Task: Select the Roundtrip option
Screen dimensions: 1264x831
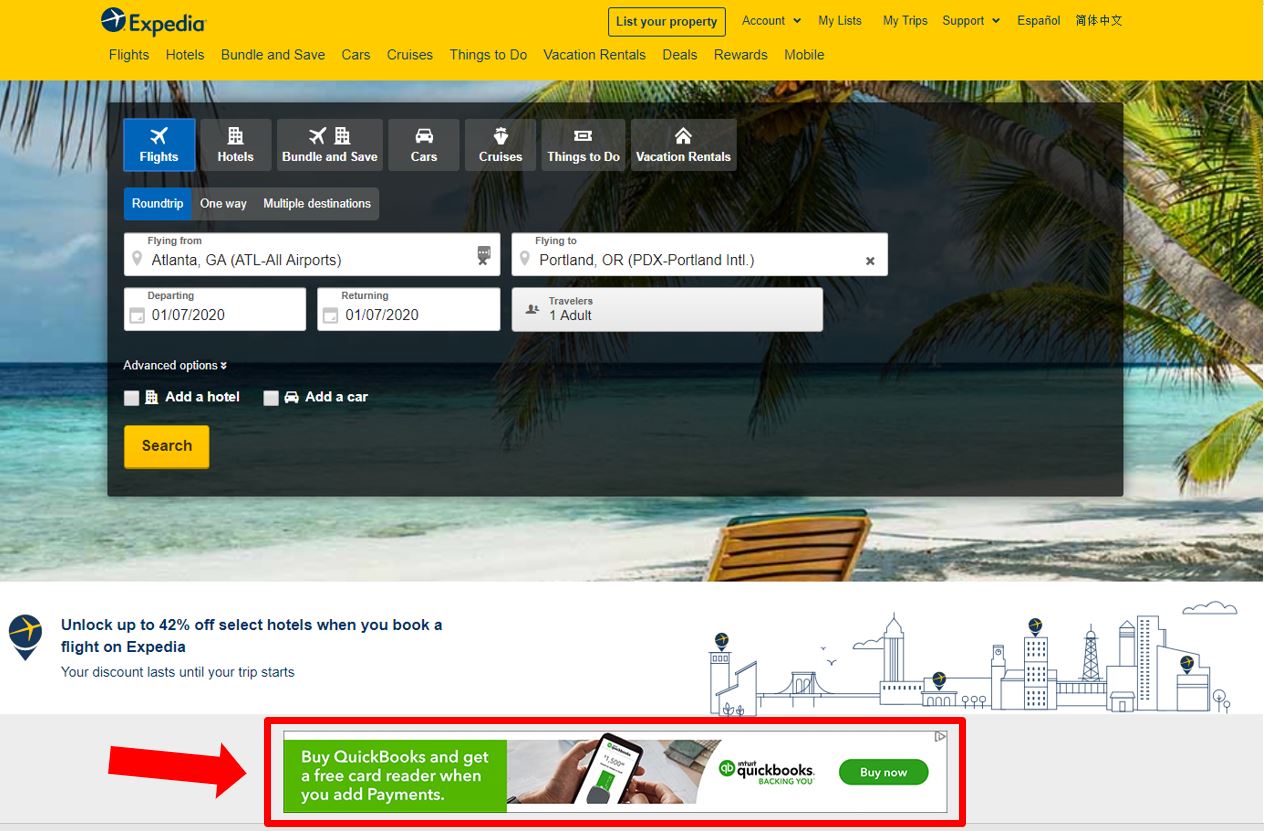Action: 158,204
